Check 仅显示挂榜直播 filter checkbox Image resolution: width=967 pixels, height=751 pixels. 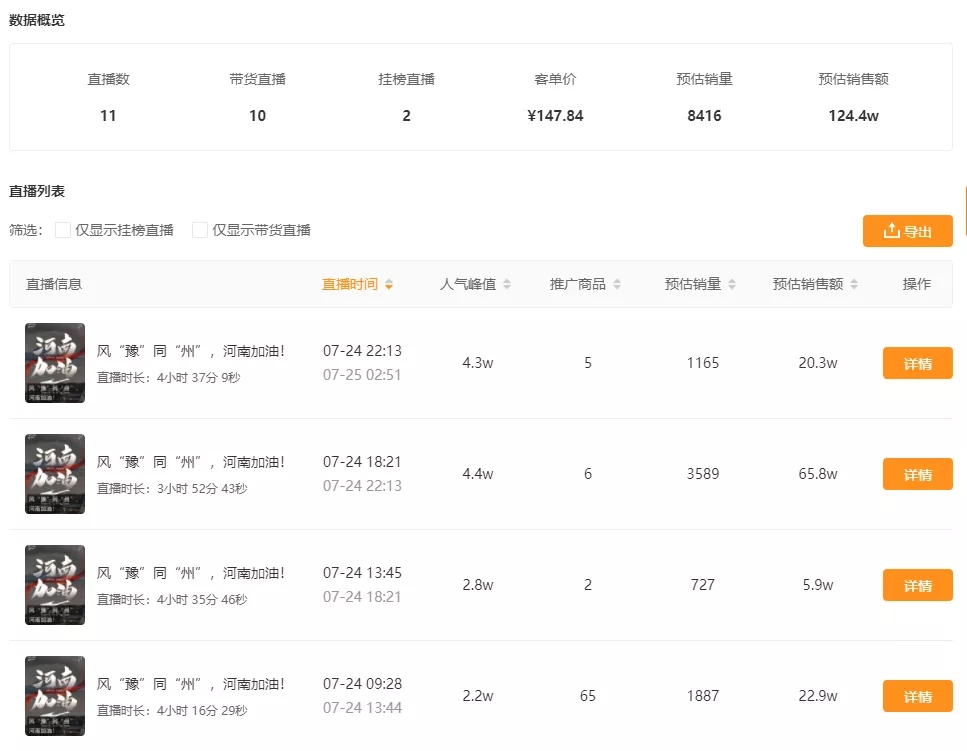tap(63, 230)
